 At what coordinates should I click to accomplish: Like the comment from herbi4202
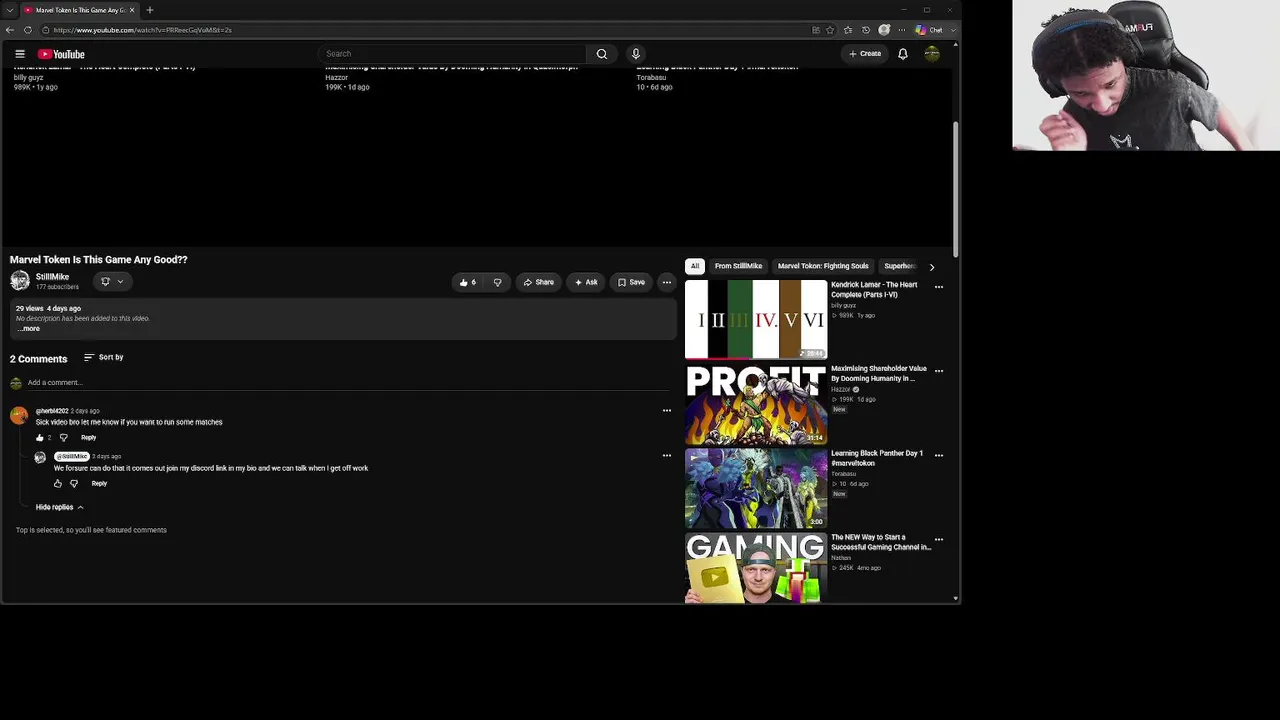pyautogui.click(x=40, y=438)
